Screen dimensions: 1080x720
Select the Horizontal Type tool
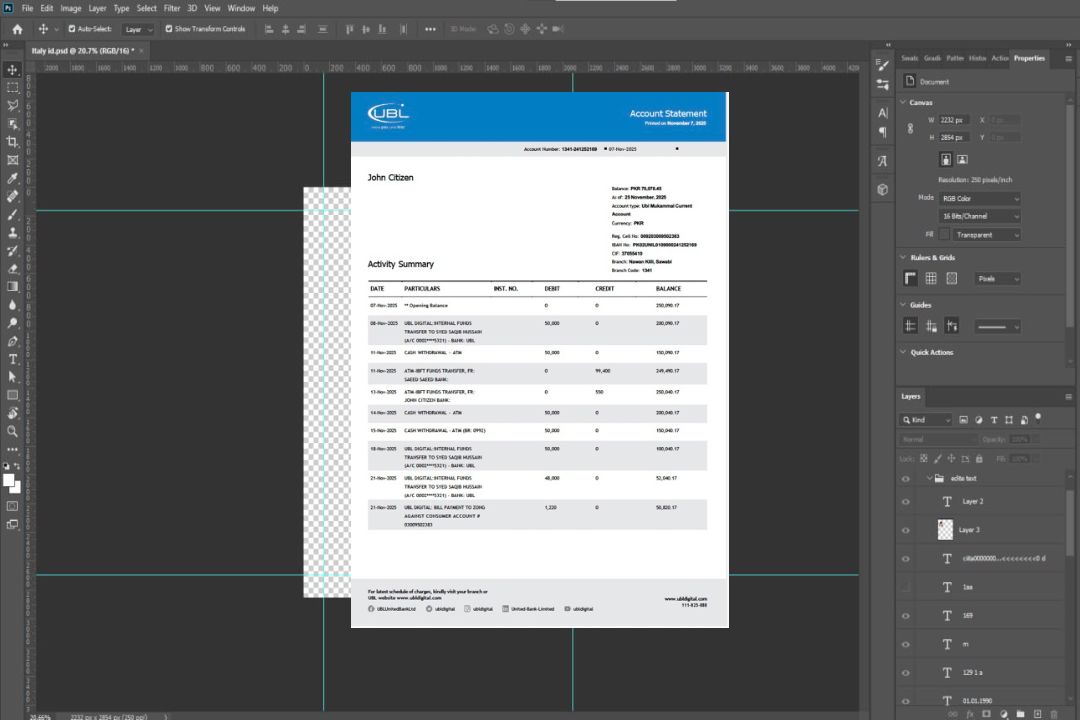[x=12, y=359]
